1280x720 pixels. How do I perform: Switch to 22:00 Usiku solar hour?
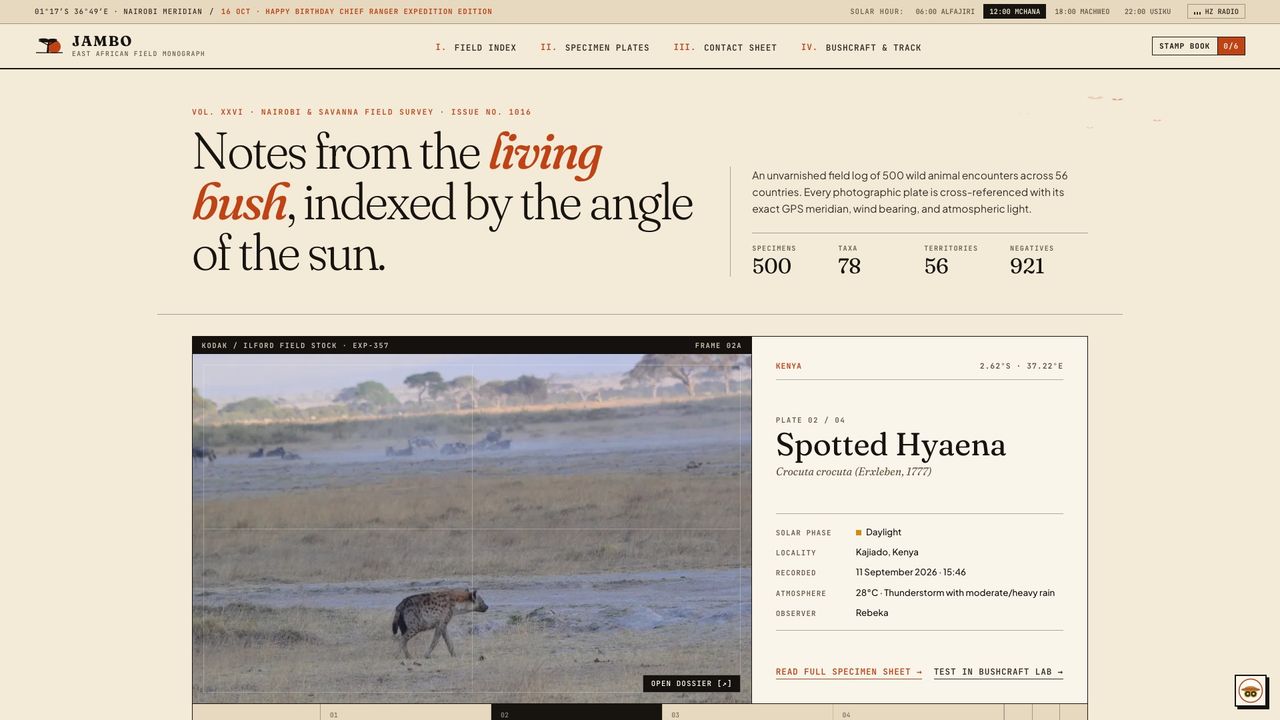(x=1147, y=12)
